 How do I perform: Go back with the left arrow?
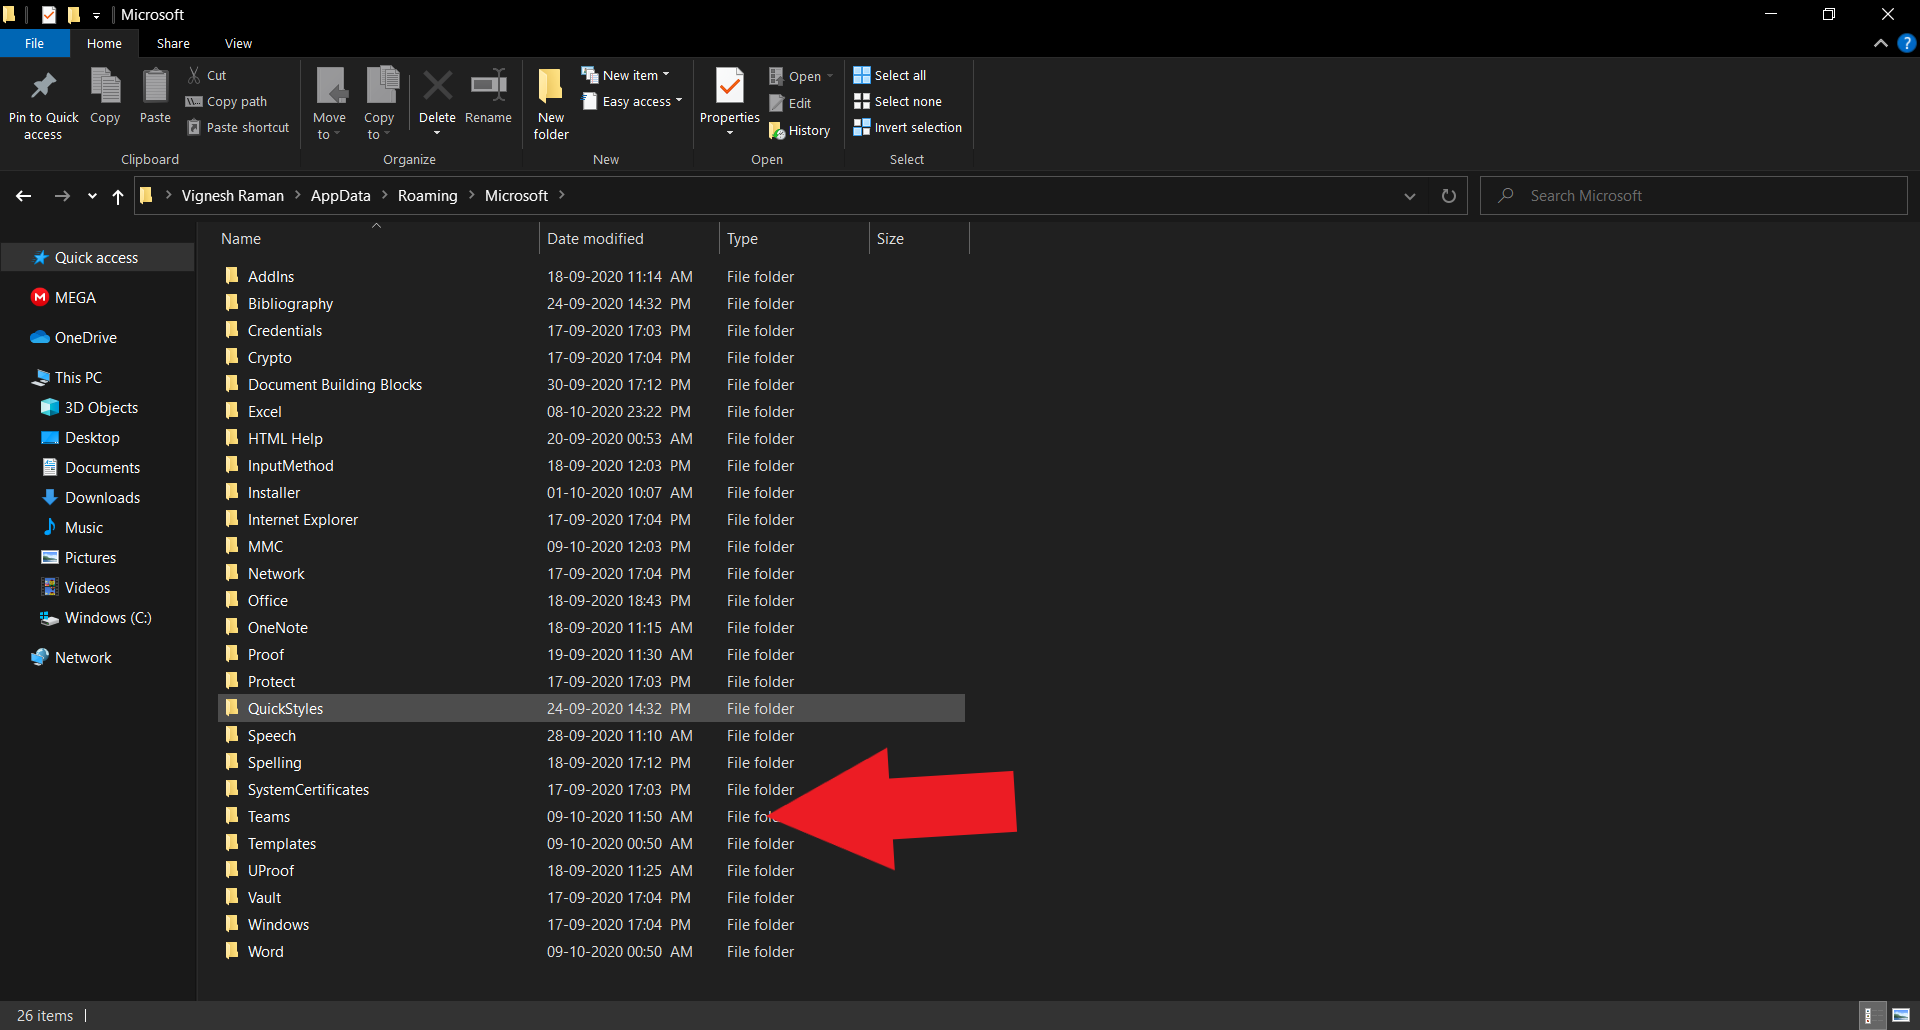[24, 196]
